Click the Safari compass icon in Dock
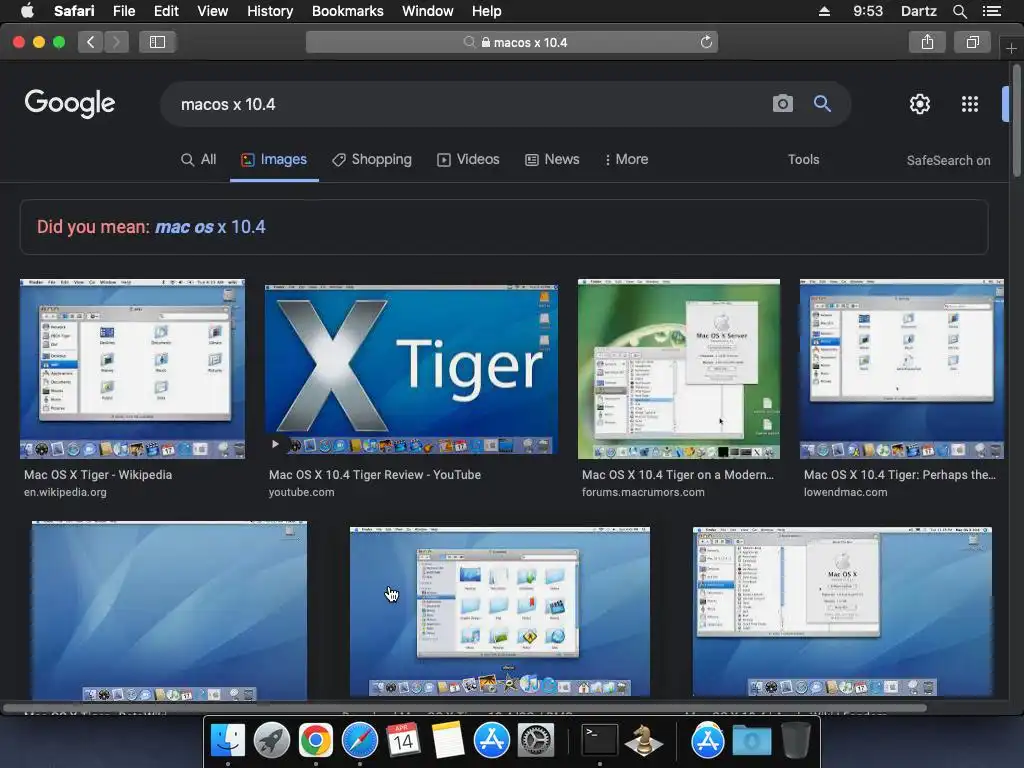 pos(360,741)
